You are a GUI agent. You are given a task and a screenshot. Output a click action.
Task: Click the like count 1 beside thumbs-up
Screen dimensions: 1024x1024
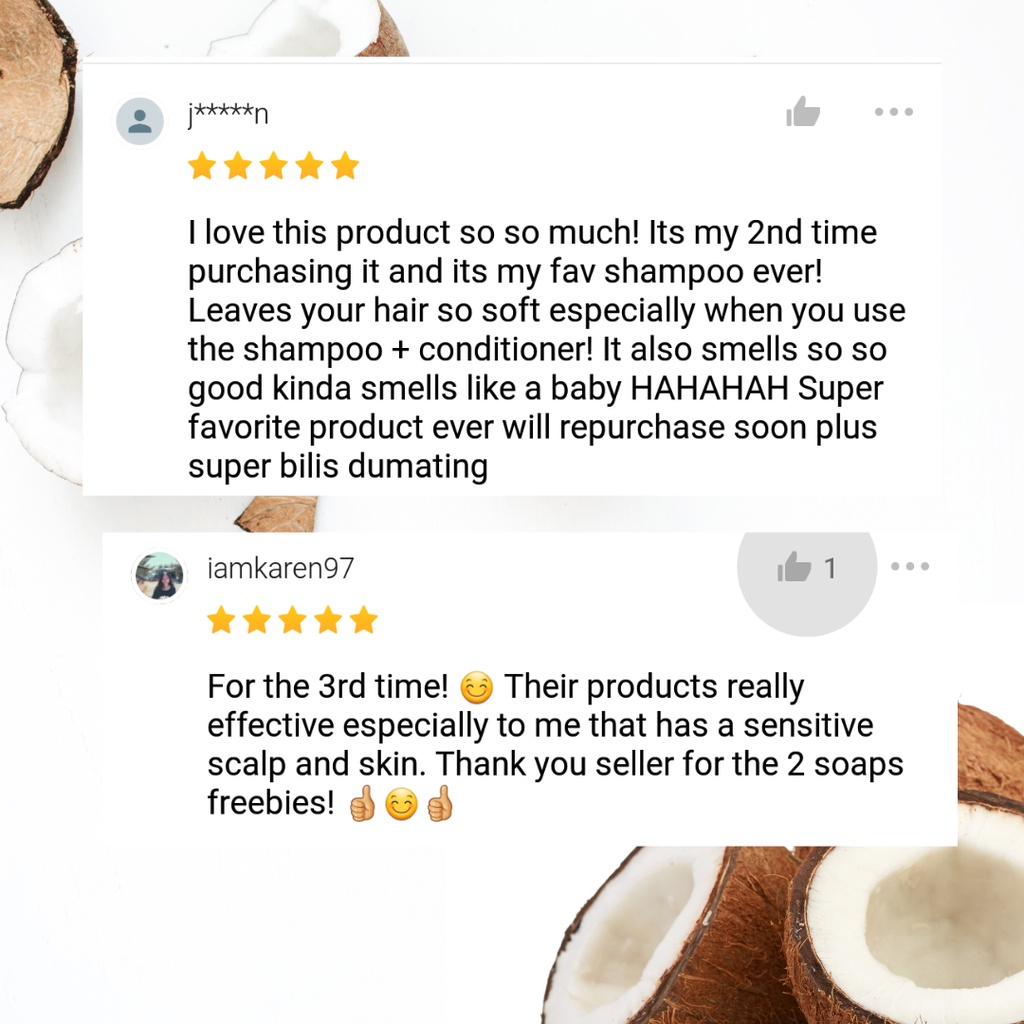[829, 568]
